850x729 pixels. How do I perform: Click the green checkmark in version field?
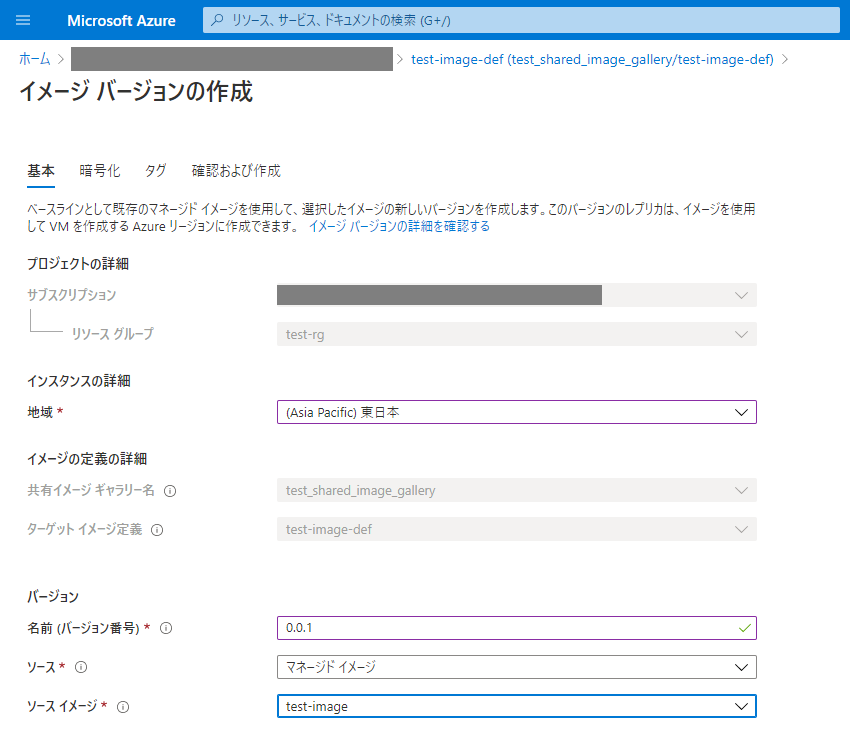pyautogui.click(x=744, y=628)
